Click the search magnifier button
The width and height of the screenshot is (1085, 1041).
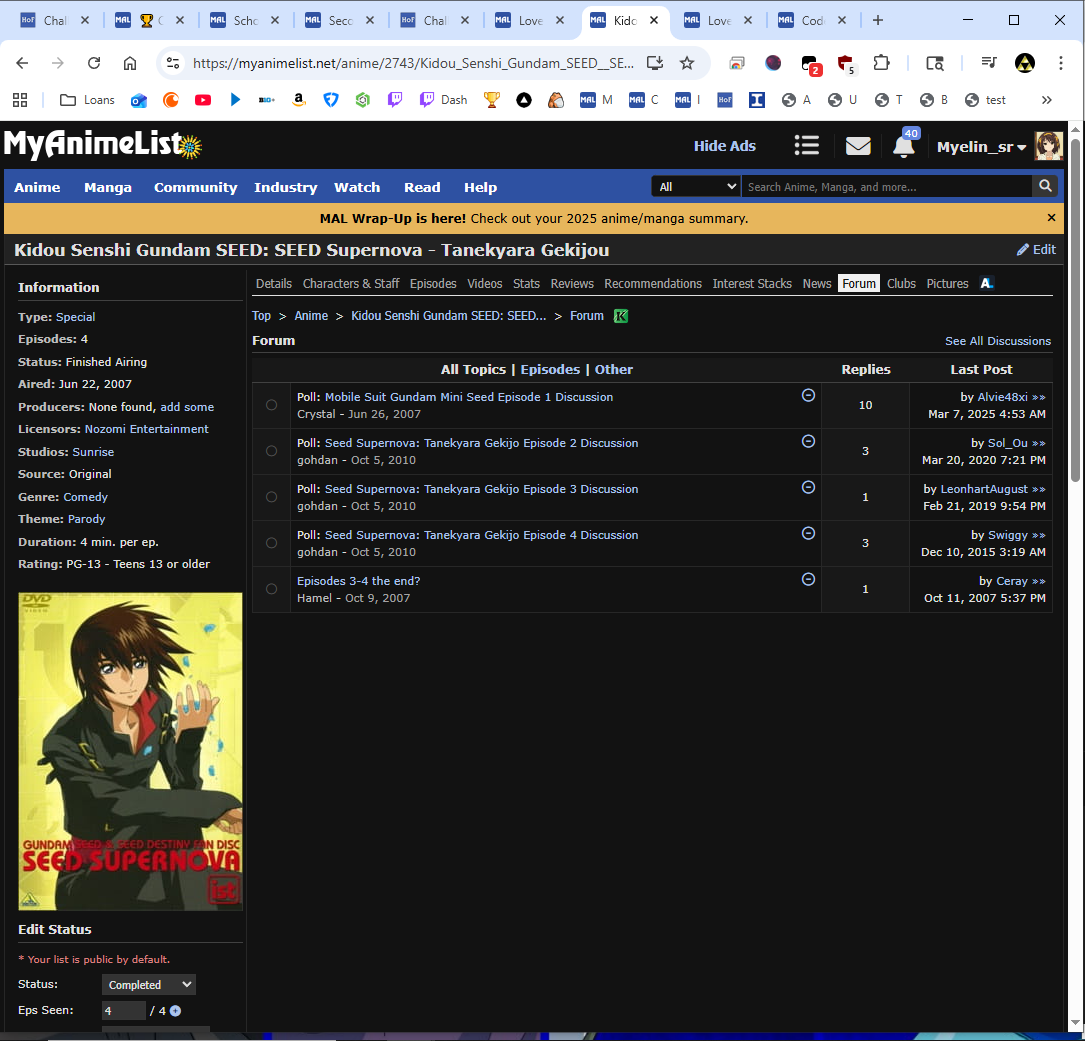(x=1045, y=186)
